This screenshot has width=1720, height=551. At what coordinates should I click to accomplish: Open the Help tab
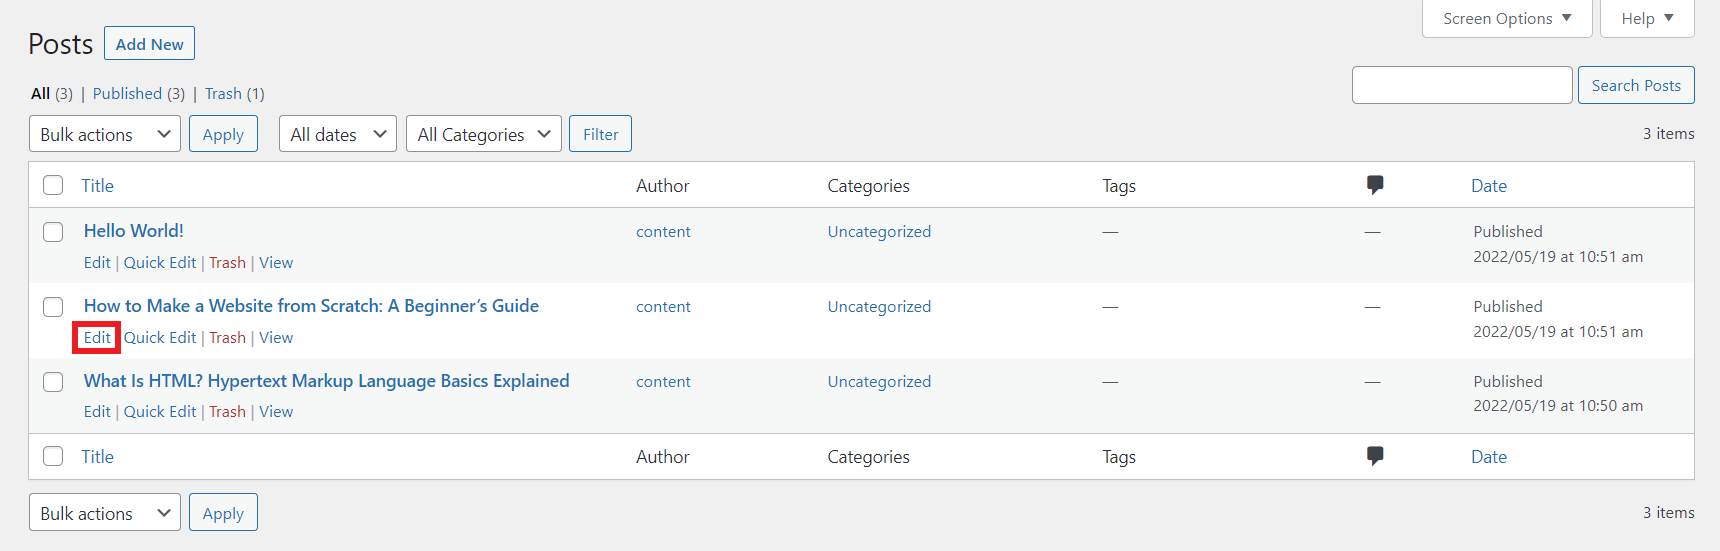pyautogui.click(x=1646, y=18)
